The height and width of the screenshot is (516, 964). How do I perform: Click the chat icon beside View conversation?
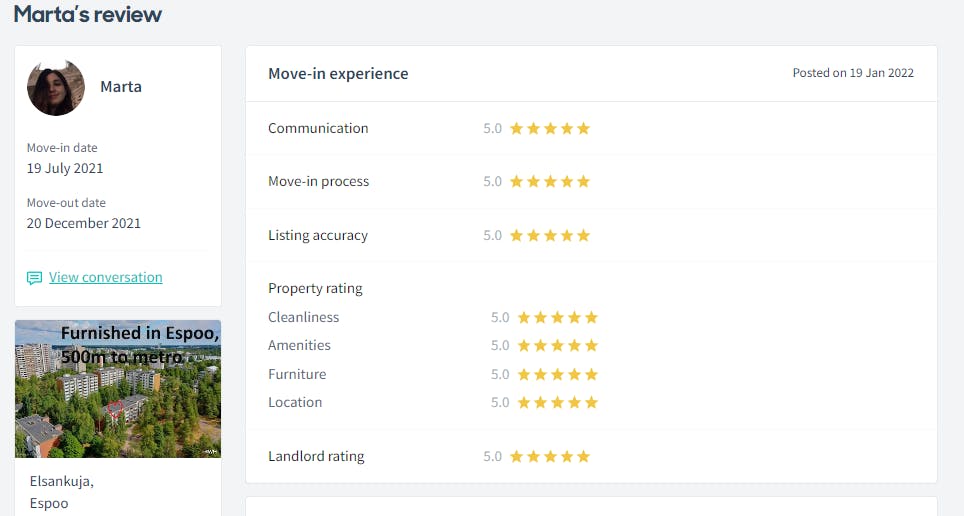pyautogui.click(x=35, y=278)
